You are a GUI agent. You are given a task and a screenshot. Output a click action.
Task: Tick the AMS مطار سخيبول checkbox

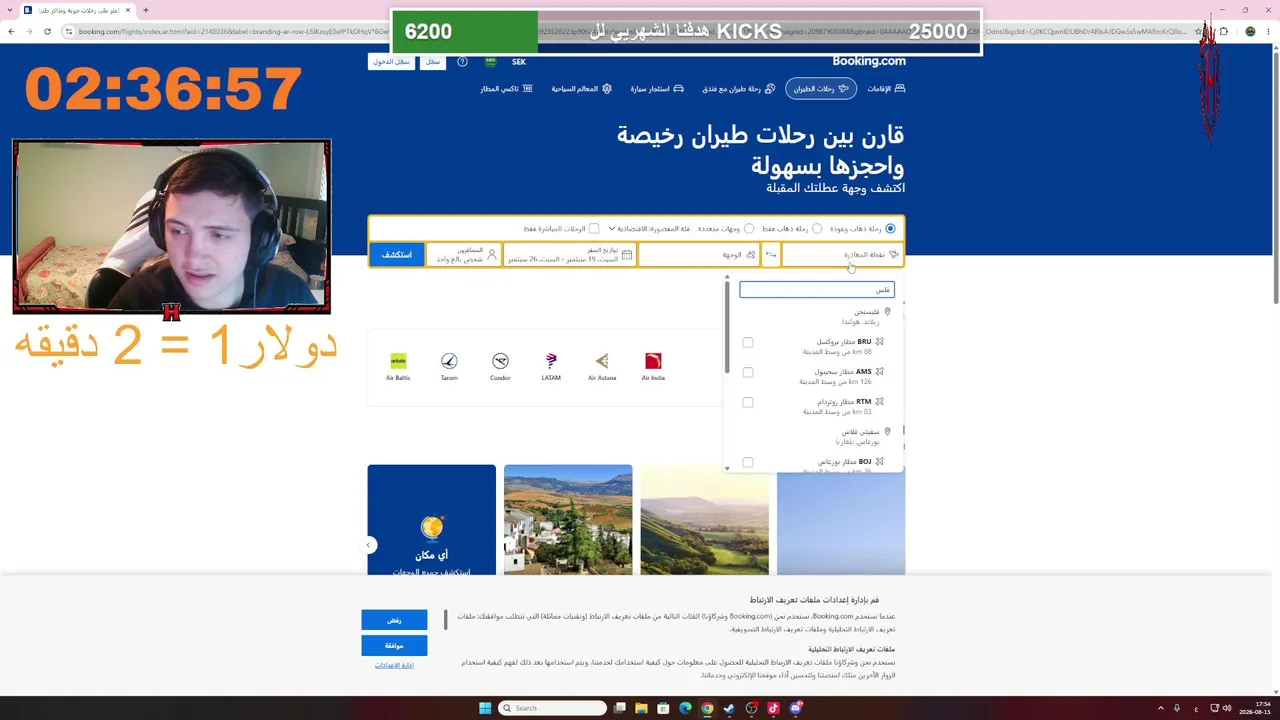[x=748, y=372]
